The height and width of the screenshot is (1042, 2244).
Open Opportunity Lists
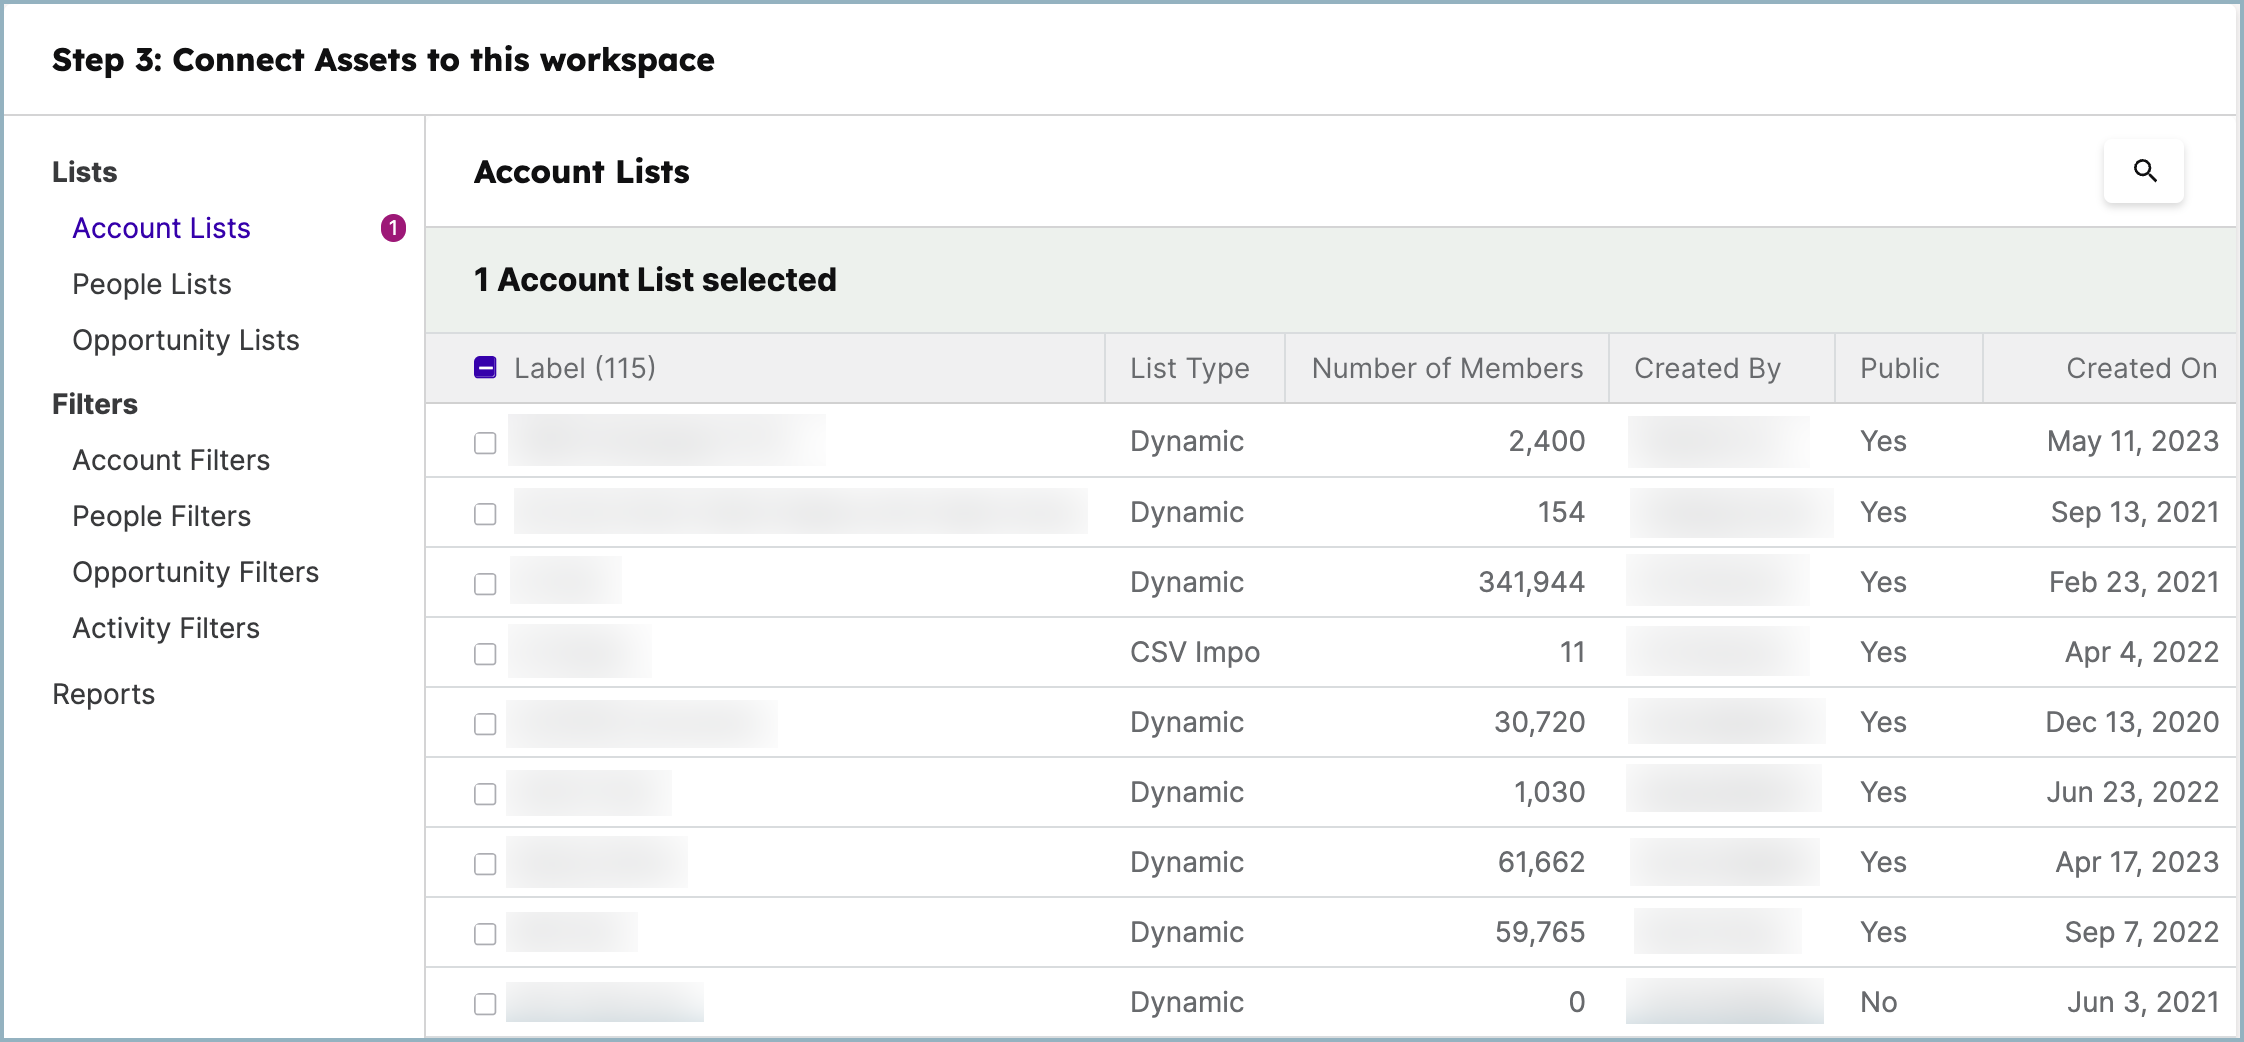(185, 340)
